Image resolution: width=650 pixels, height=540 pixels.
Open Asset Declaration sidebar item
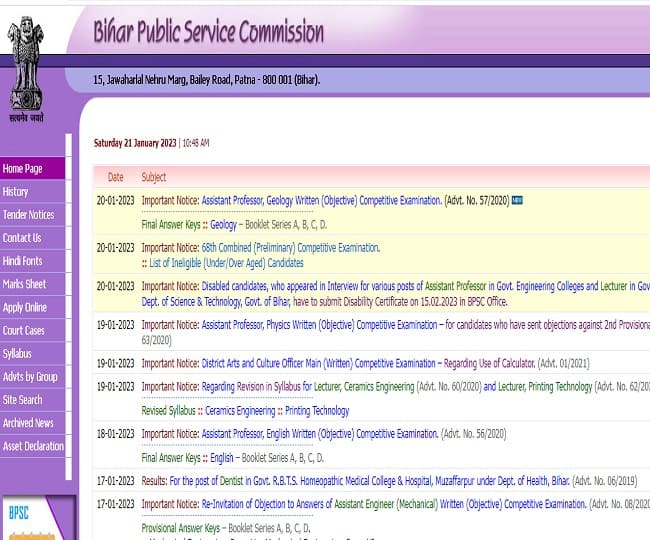[x=33, y=446]
